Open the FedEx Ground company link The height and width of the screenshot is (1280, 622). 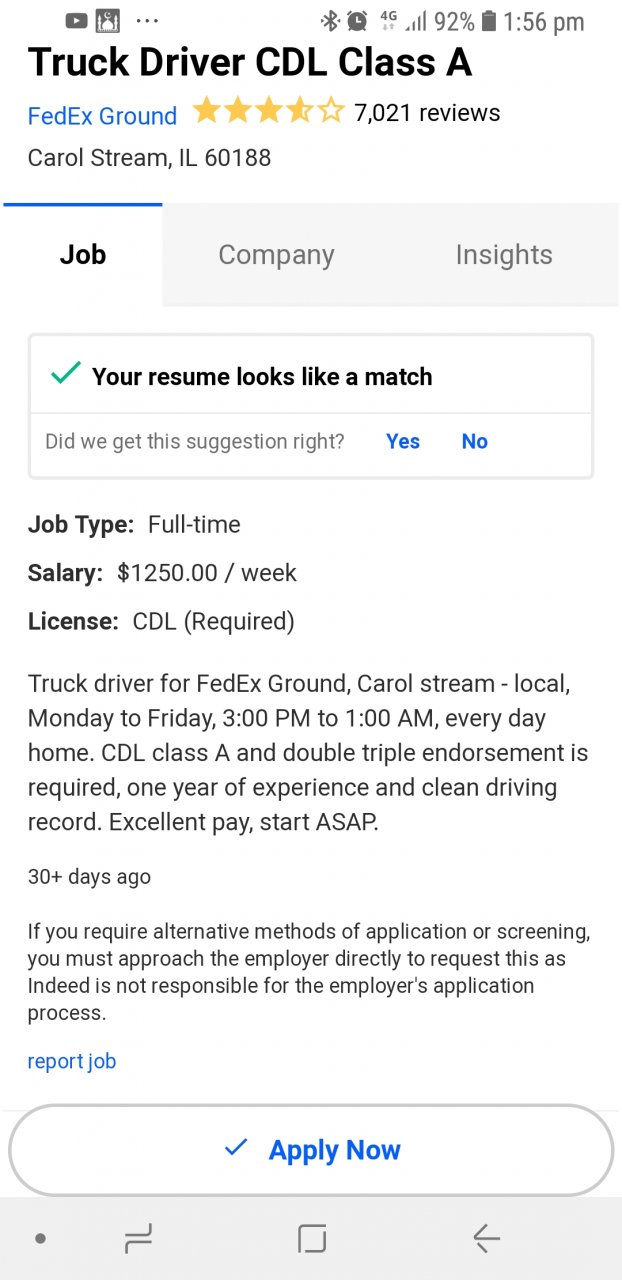pyautogui.click(x=102, y=116)
